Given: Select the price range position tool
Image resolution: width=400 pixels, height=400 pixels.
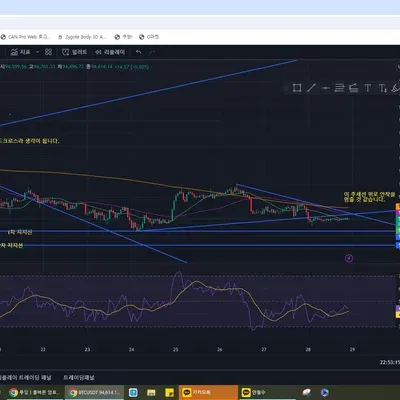Looking at the screenshot, I should click(353, 88).
